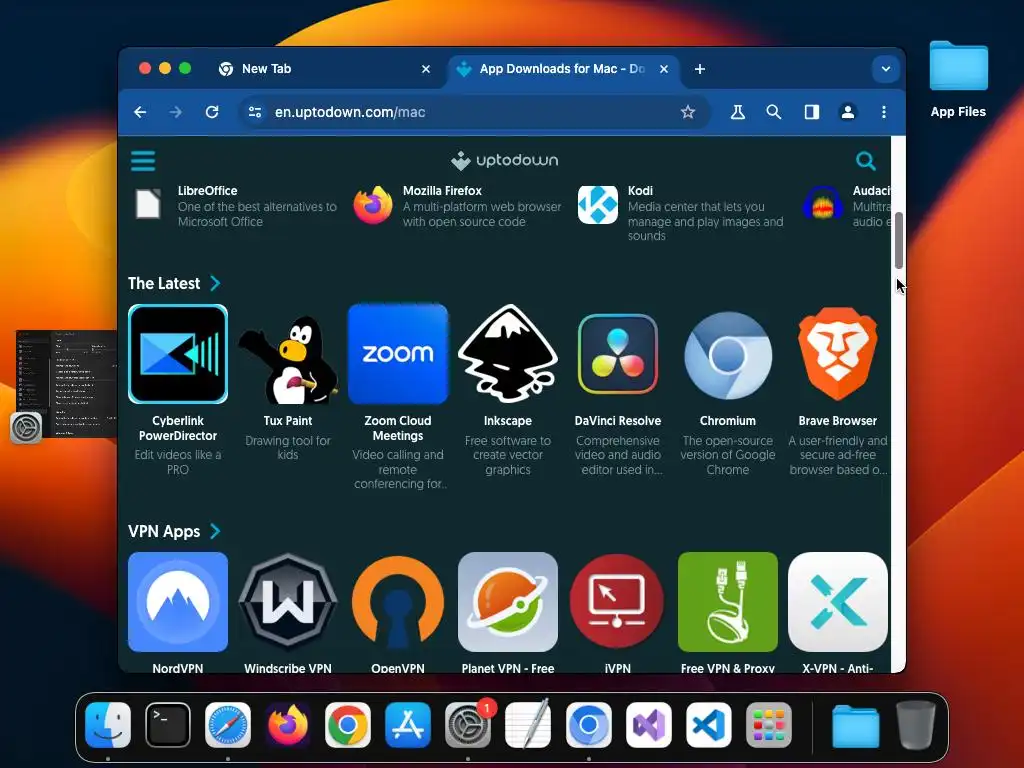Open the NordVPN app icon

pos(178,602)
